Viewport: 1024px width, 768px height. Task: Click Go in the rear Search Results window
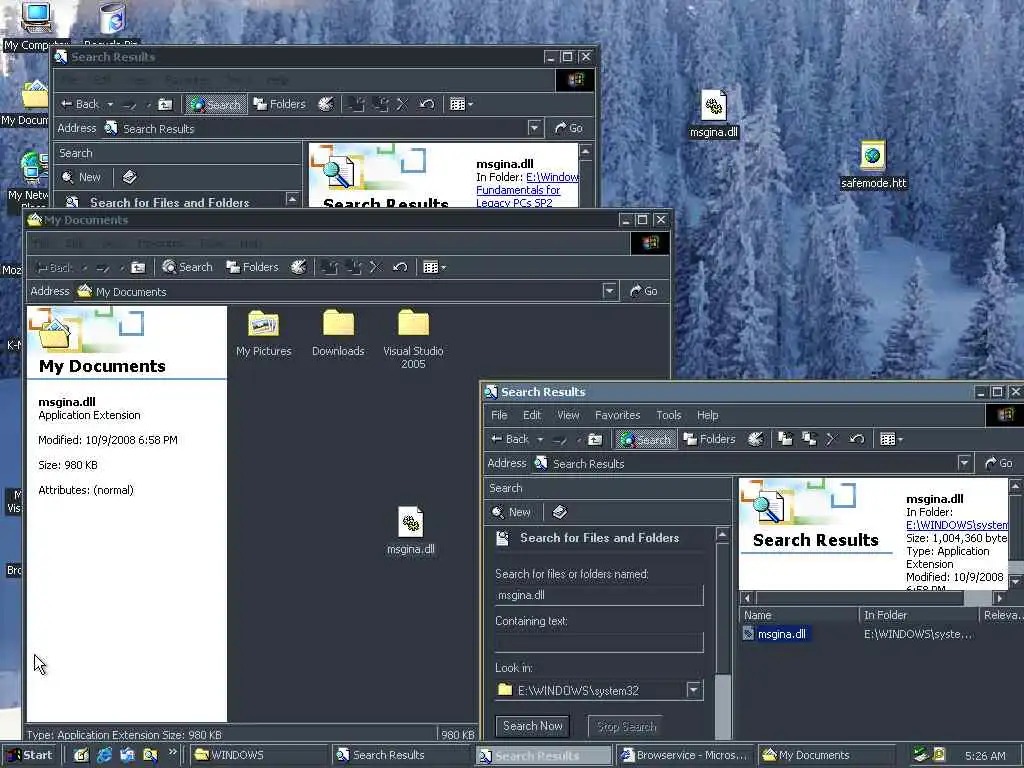click(x=569, y=128)
